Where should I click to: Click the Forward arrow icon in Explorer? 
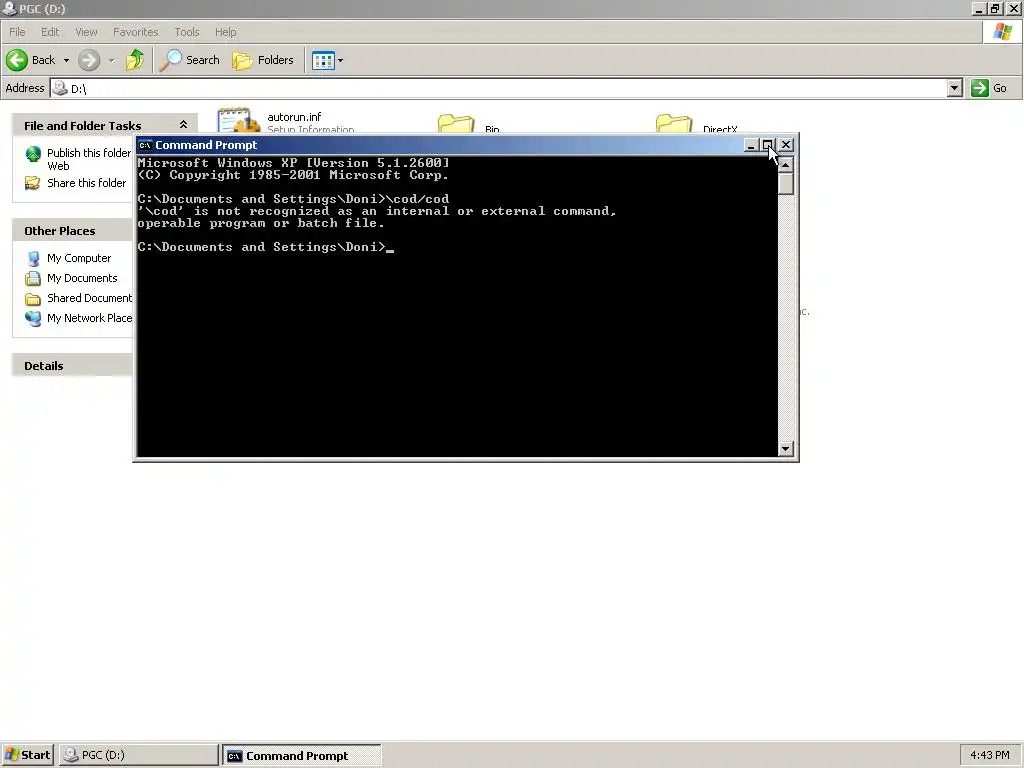(x=89, y=60)
